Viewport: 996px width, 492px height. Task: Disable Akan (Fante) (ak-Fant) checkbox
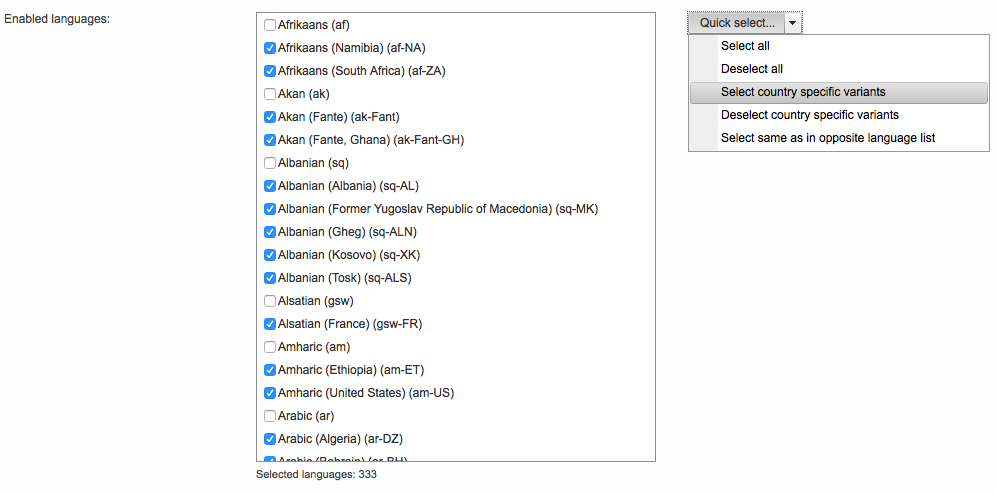coord(270,117)
